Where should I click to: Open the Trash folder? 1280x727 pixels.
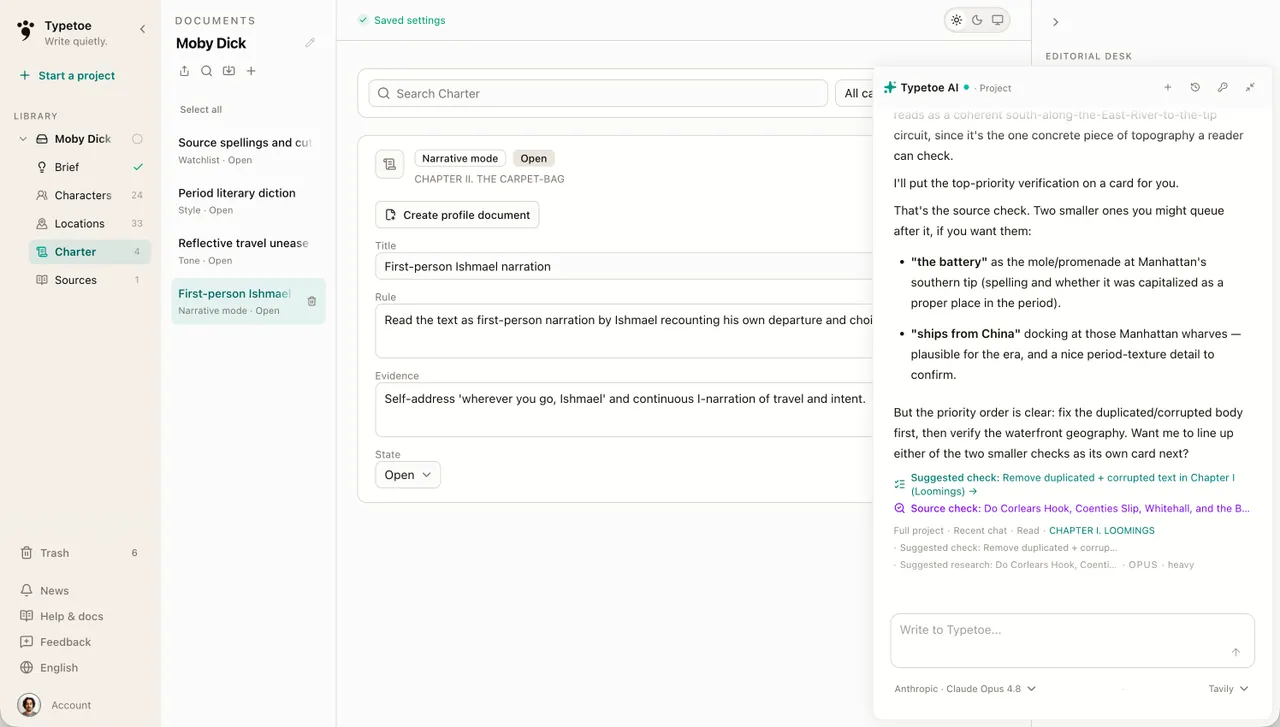point(79,553)
